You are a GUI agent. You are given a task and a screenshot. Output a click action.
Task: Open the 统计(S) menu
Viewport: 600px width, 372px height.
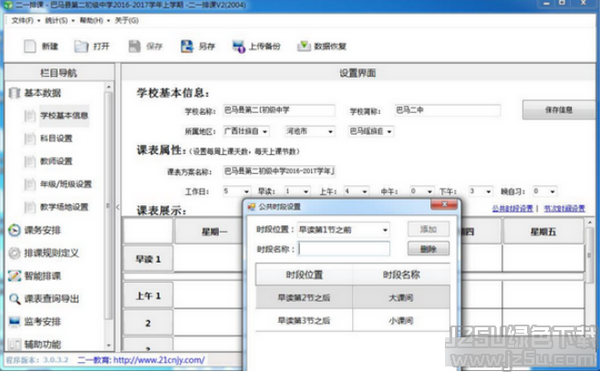click(x=56, y=20)
